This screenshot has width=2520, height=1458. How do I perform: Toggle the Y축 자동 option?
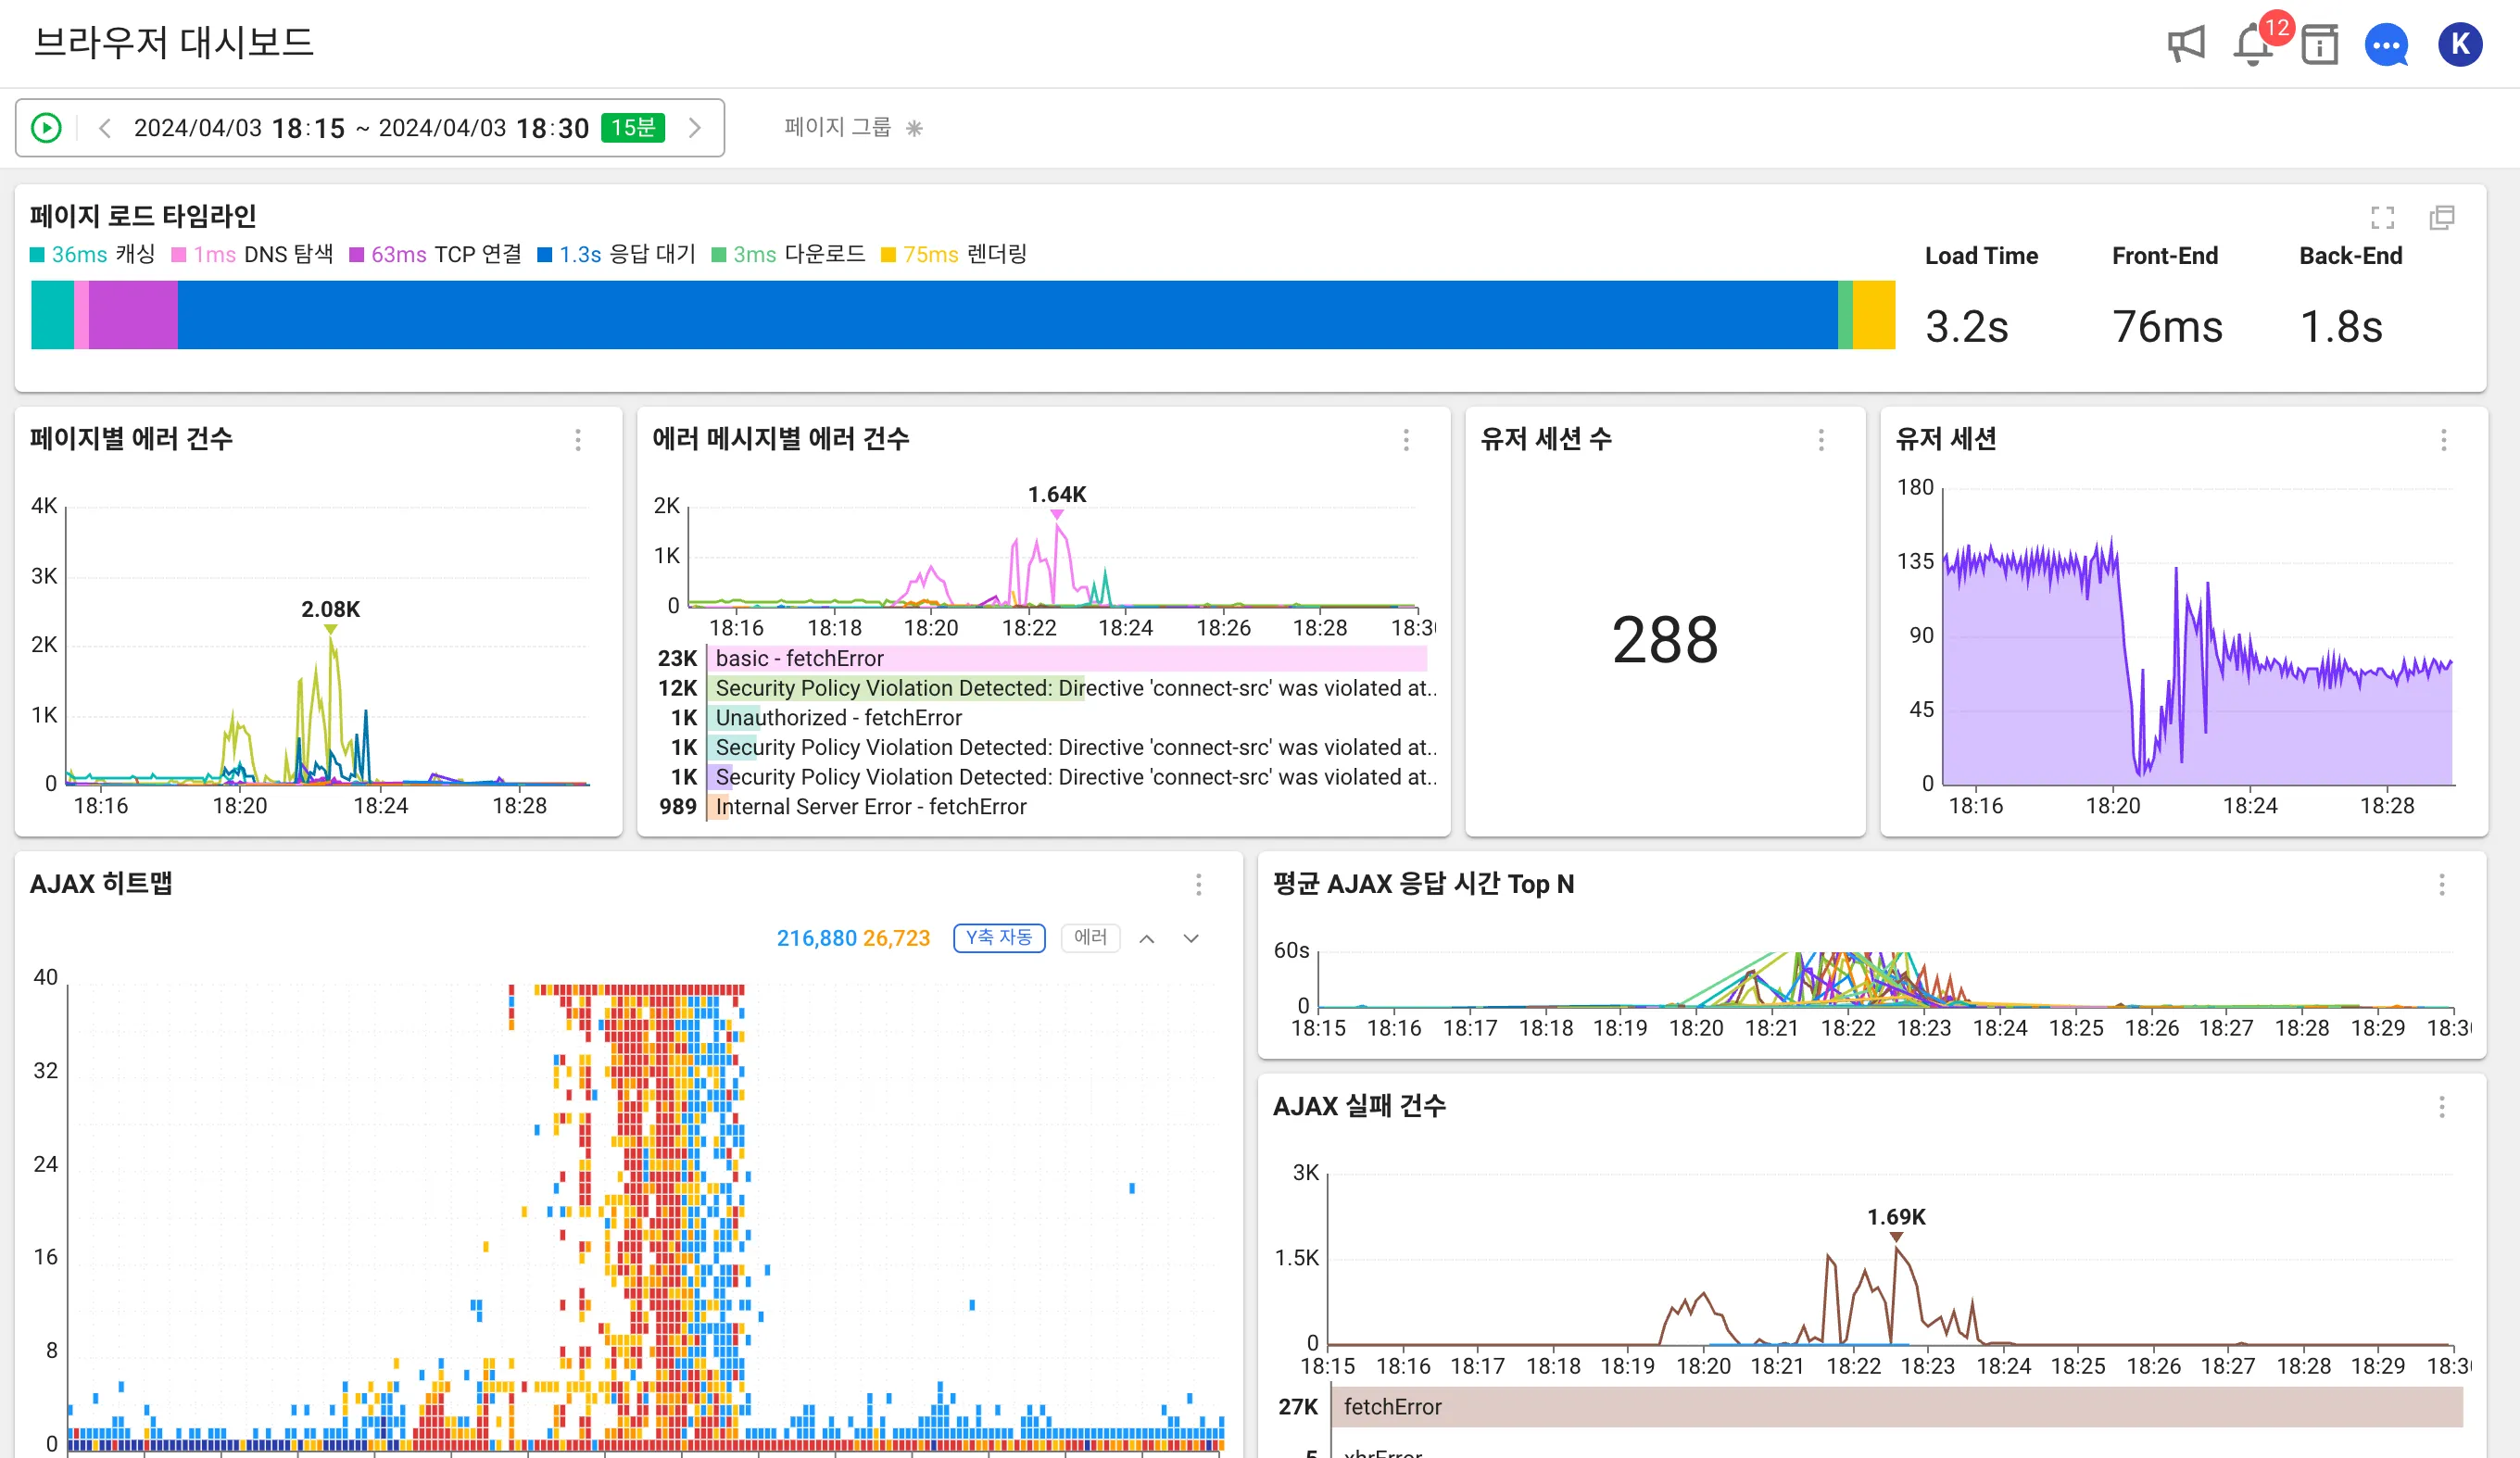pyautogui.click(x=998, y=938)
